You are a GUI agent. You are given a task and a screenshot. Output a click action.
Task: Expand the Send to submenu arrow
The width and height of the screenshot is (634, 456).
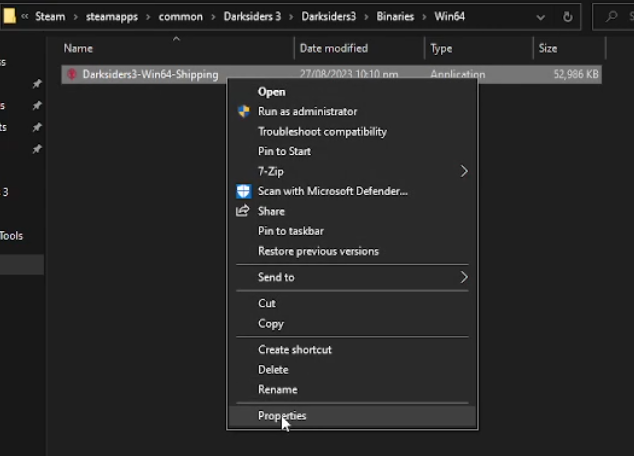(464, 277)
